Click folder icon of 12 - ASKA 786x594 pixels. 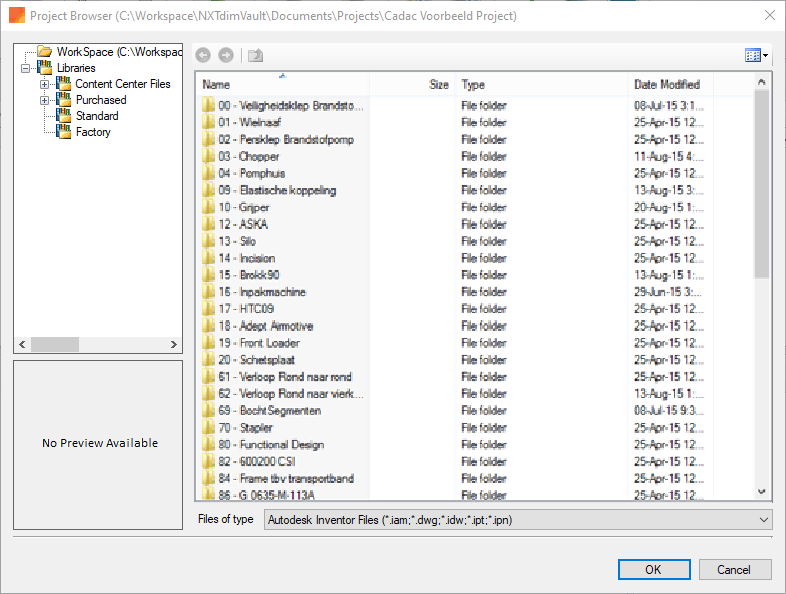209,225
